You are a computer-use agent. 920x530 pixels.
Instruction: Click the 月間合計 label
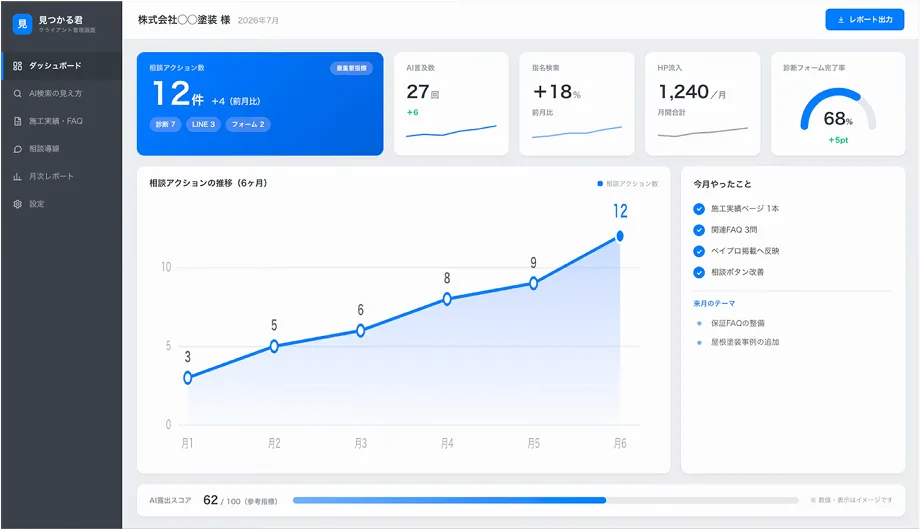pyautogui.click(x=672, y=113)
